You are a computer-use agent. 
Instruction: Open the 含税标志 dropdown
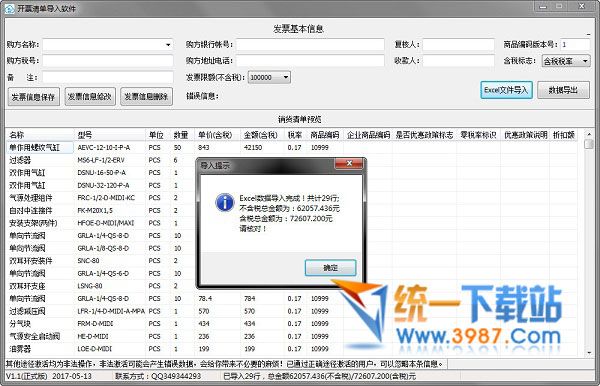(585, 61)
